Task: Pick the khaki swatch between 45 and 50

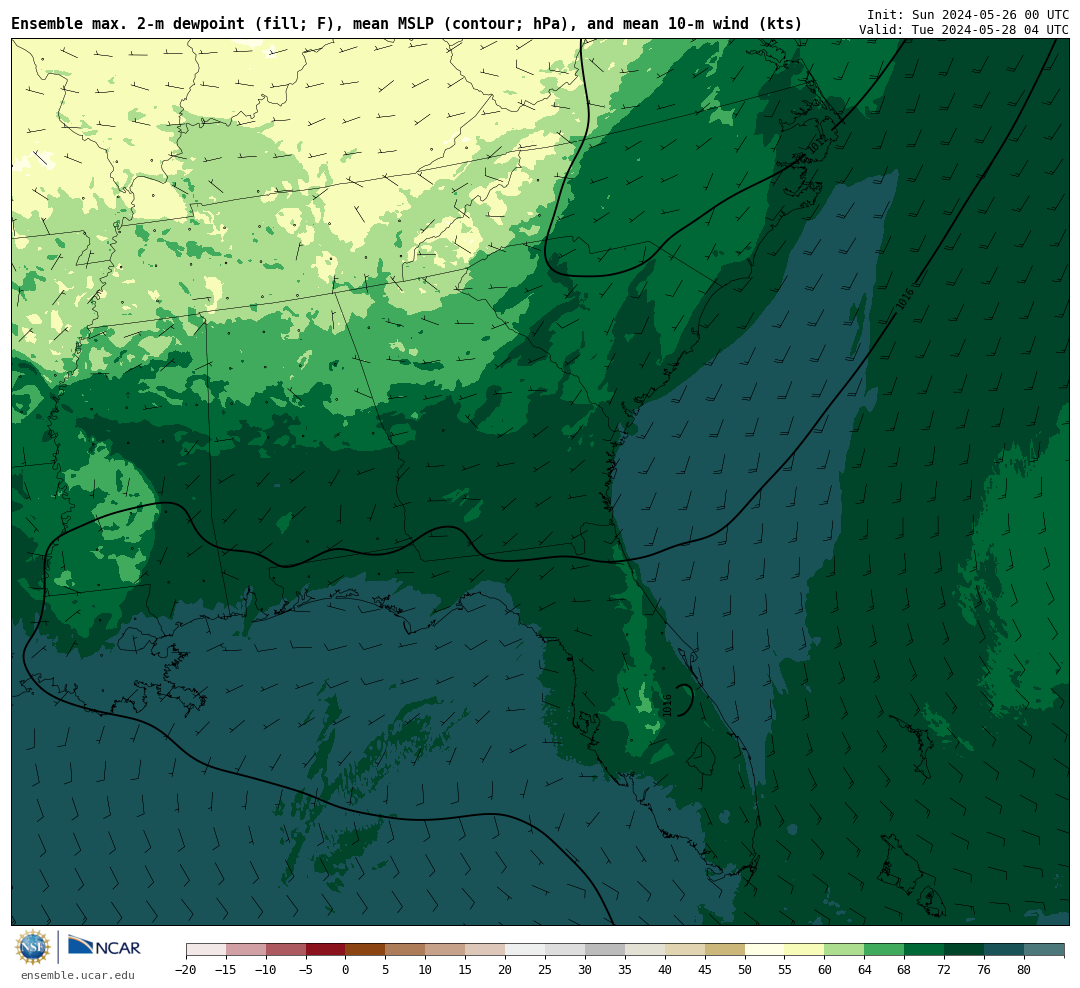Action: 725,950
